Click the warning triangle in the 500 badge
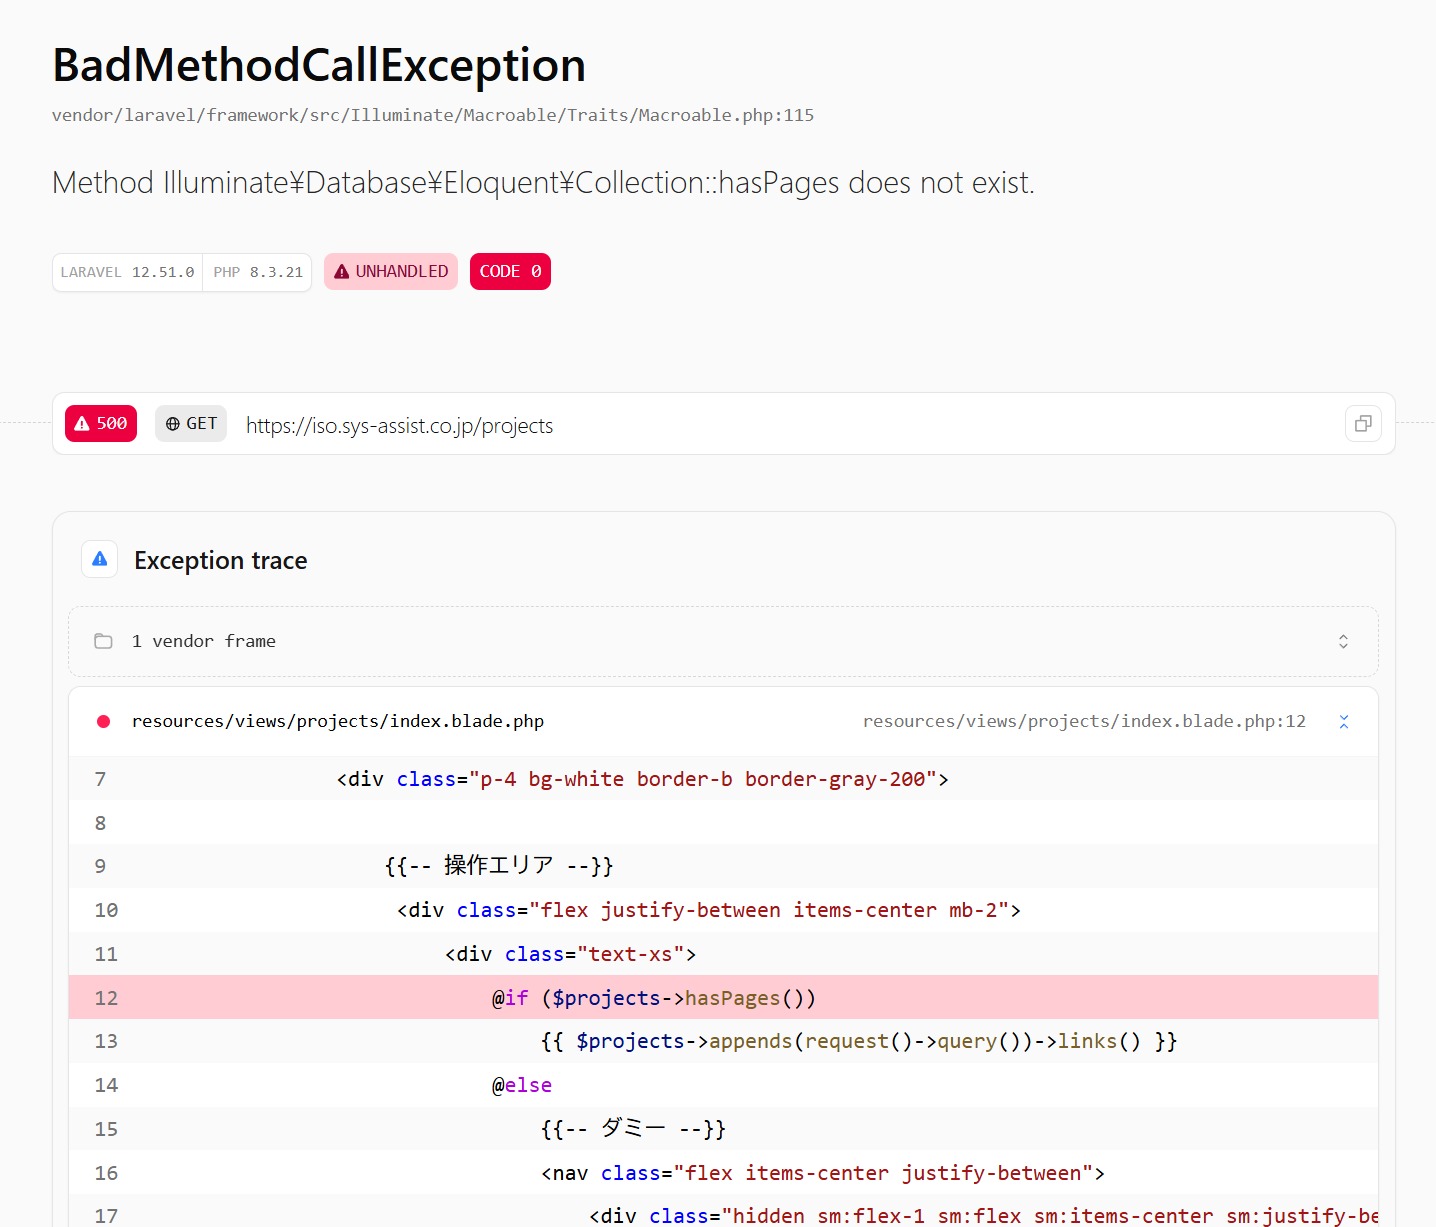Viewport: 1436px width, 1227px height. [x=82, y=424]
